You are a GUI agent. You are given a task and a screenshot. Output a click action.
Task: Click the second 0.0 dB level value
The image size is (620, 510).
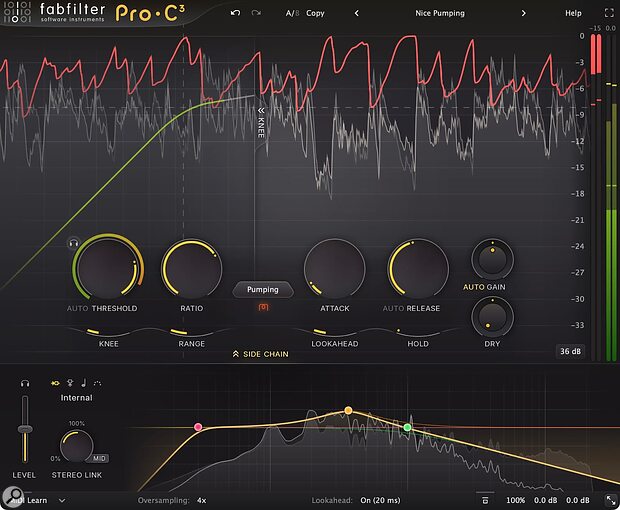[578, 500]
